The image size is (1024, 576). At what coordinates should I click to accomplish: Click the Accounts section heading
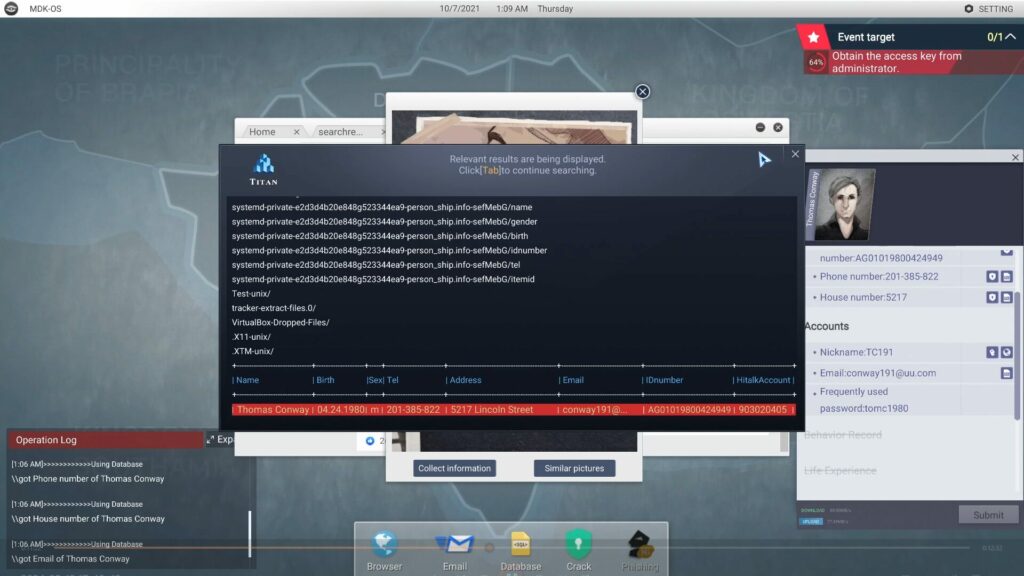coord(827,326)
